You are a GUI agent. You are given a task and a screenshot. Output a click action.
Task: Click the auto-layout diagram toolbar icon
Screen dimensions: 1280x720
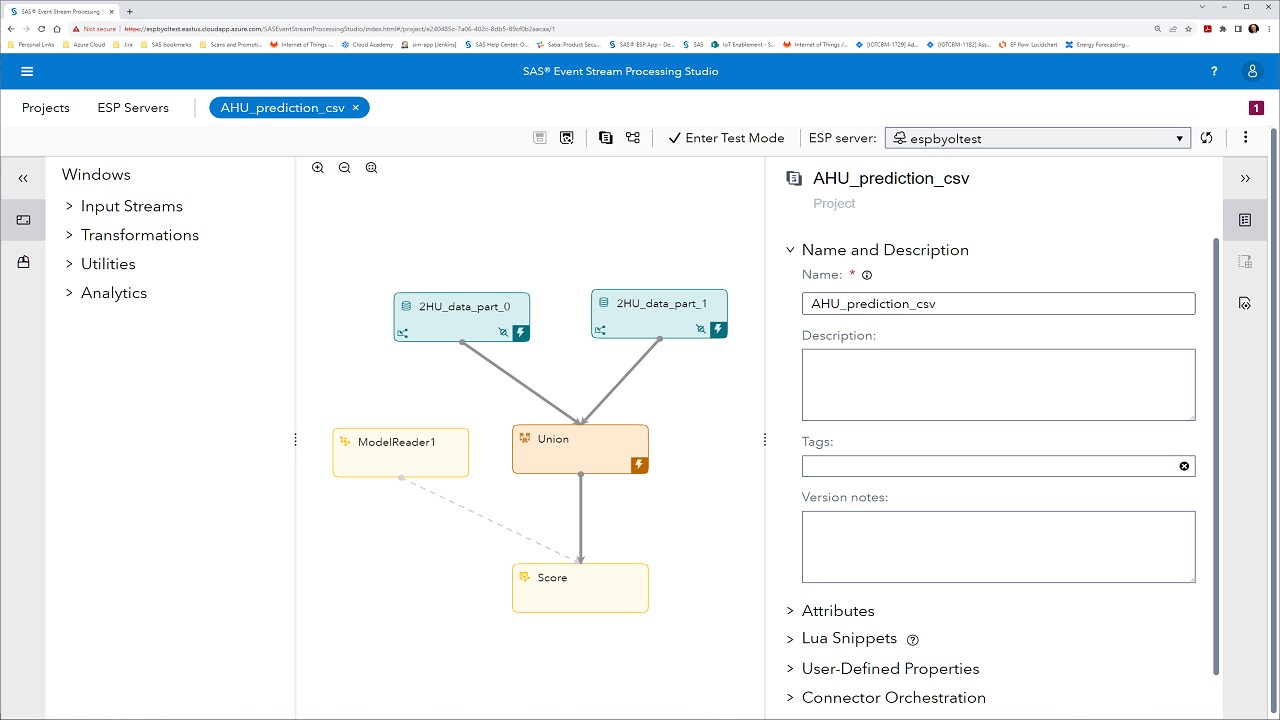coord(633,138)
